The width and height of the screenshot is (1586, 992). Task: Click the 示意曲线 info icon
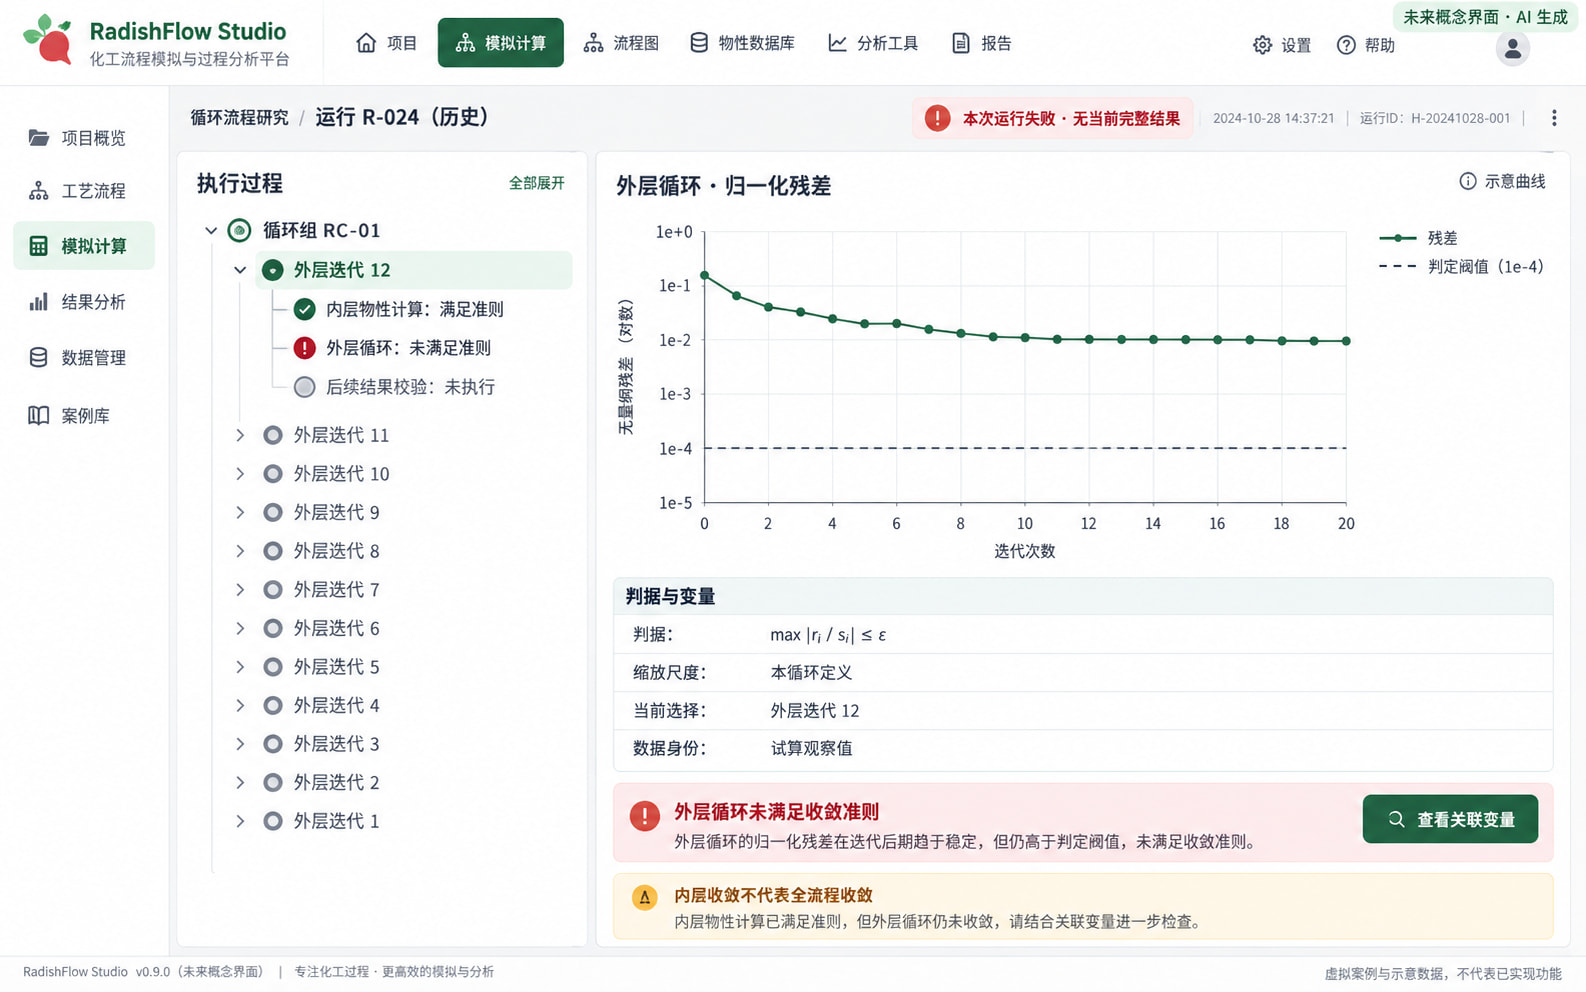(1467, 181)
